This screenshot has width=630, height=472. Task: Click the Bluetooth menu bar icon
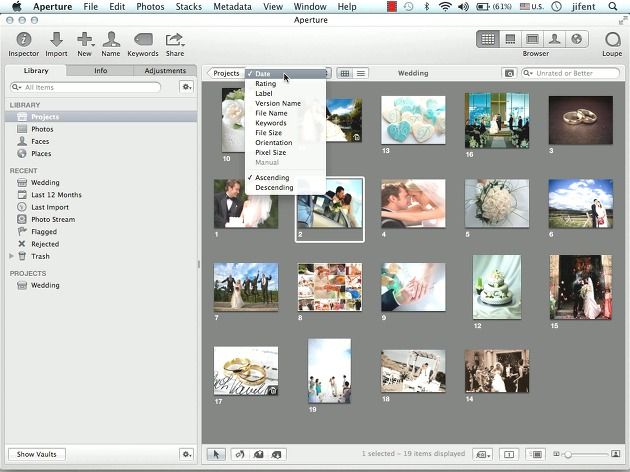427,6
